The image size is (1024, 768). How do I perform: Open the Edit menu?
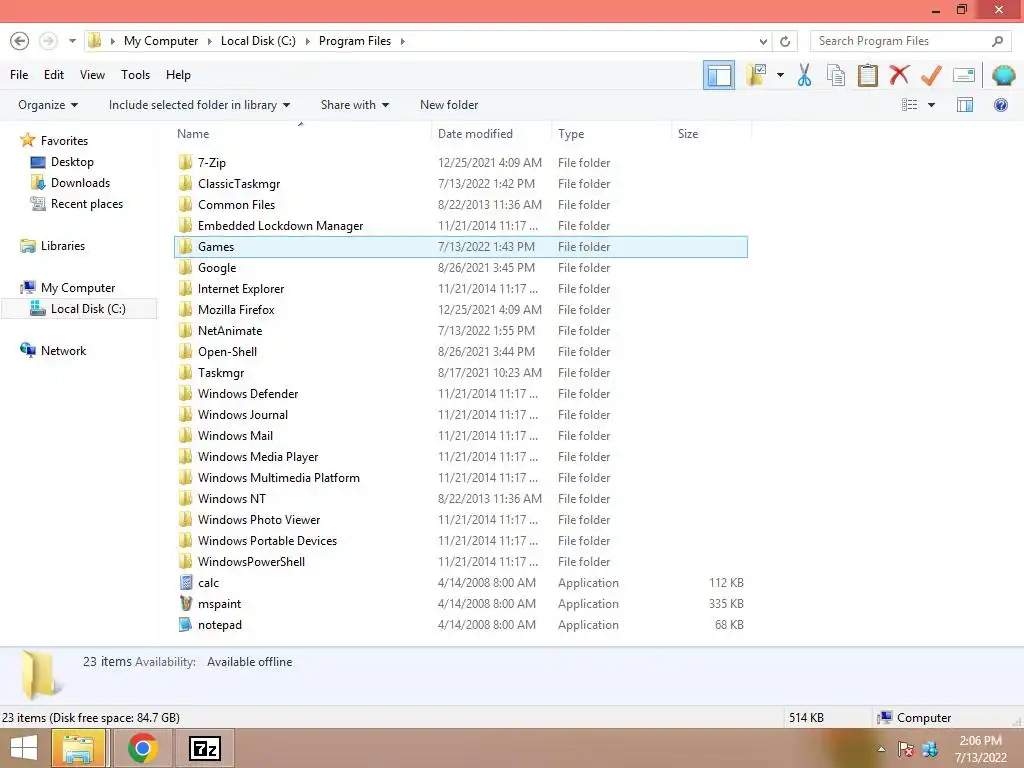[54, 75]
